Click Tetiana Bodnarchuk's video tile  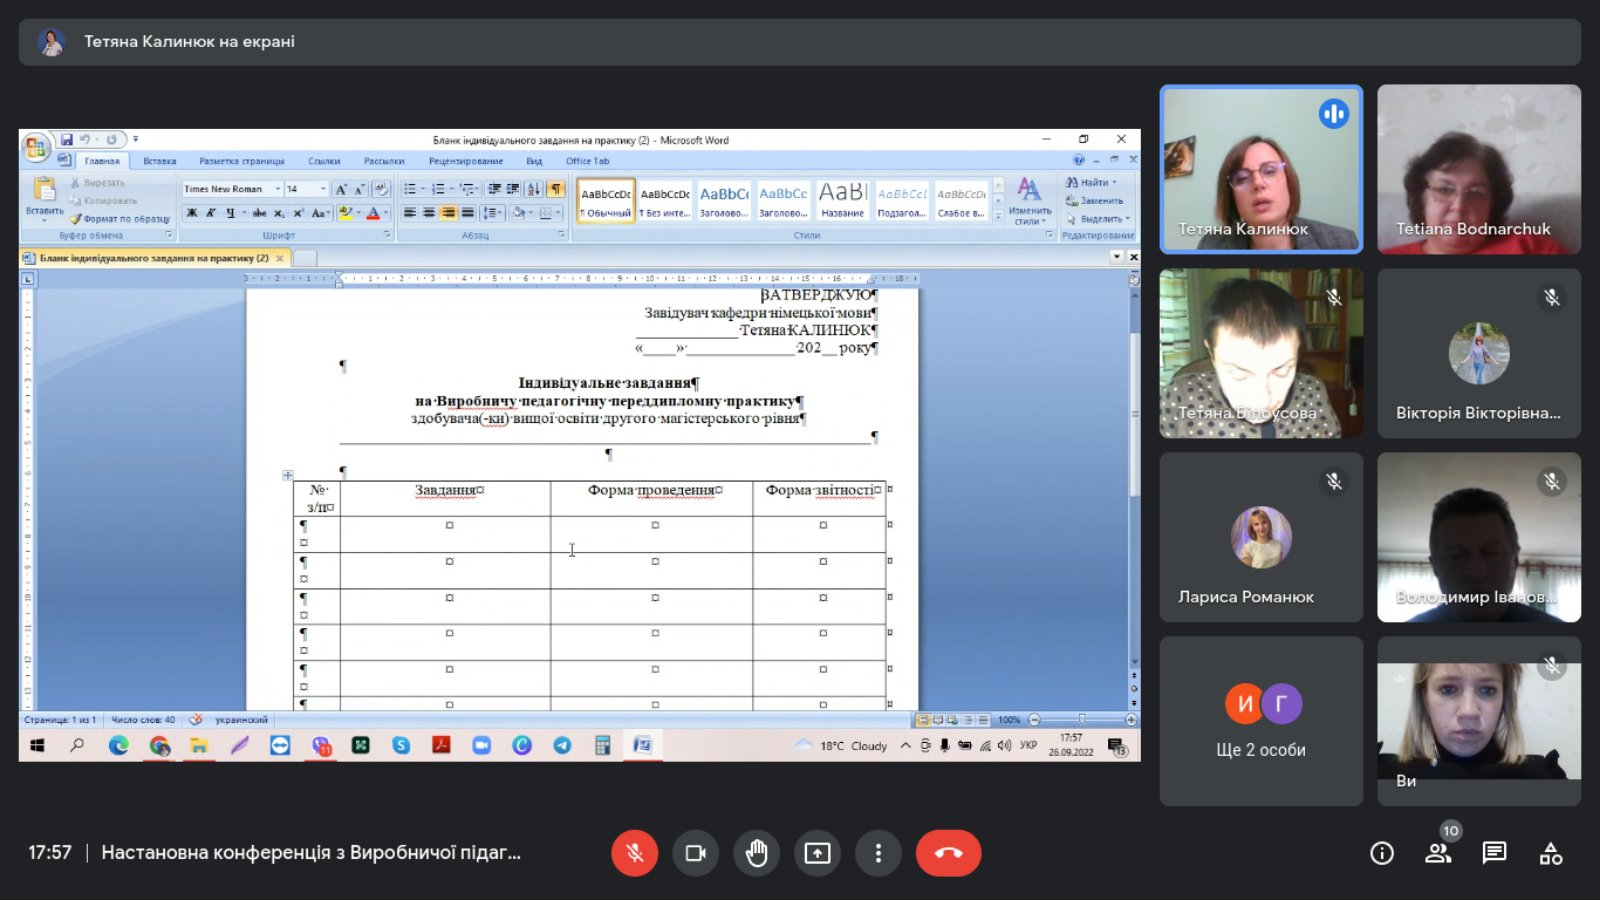(1478, 169)
